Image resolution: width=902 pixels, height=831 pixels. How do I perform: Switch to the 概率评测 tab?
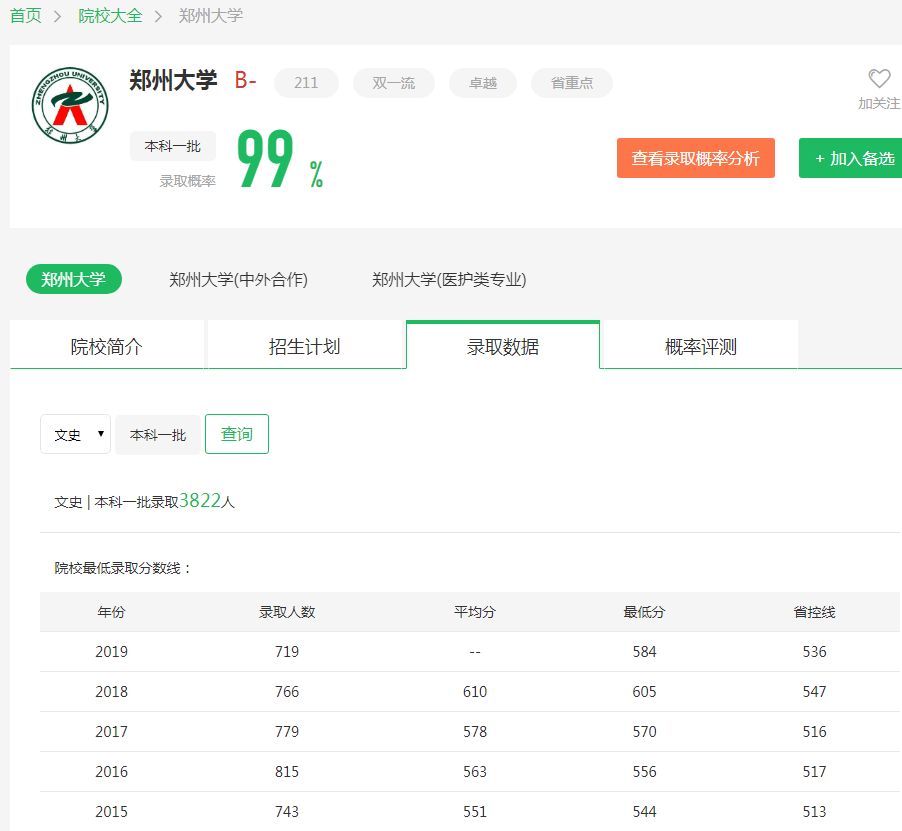(701, 346)
